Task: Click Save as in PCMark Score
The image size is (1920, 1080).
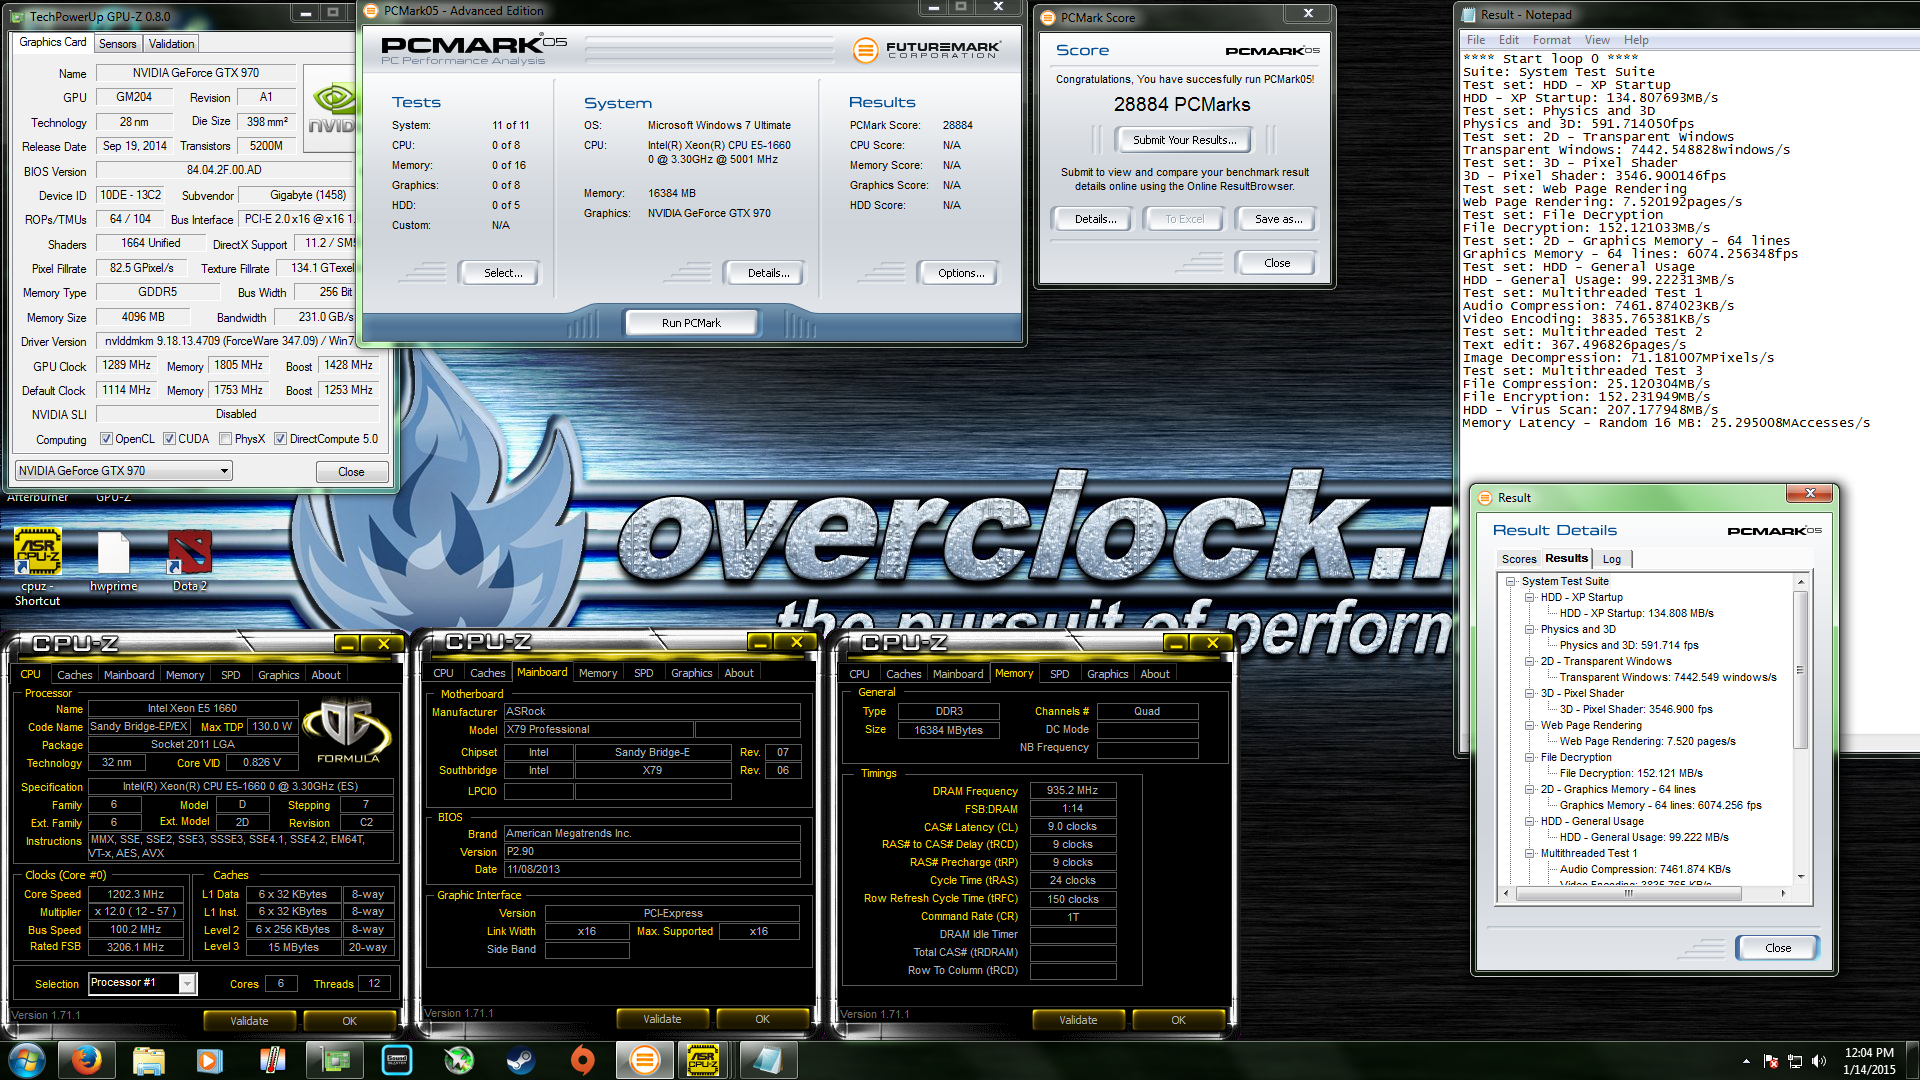Action: pos(1278,219)
